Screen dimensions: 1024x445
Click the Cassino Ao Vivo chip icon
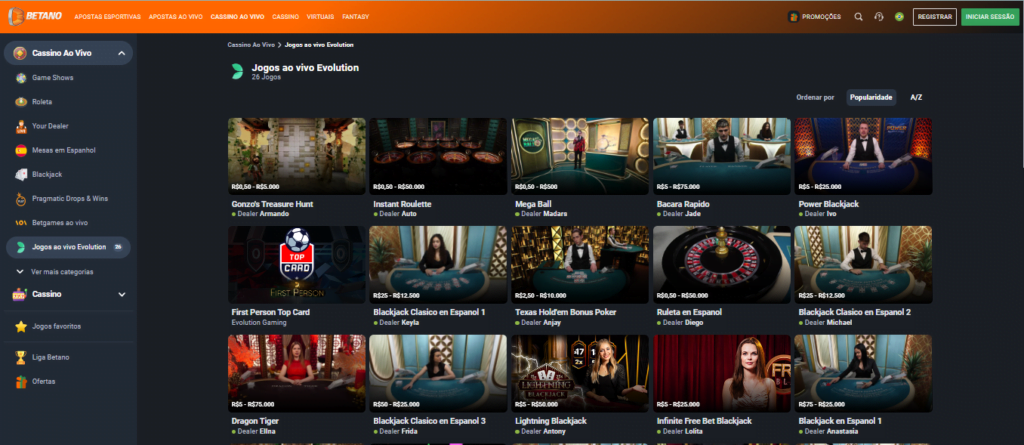[20, 53]
